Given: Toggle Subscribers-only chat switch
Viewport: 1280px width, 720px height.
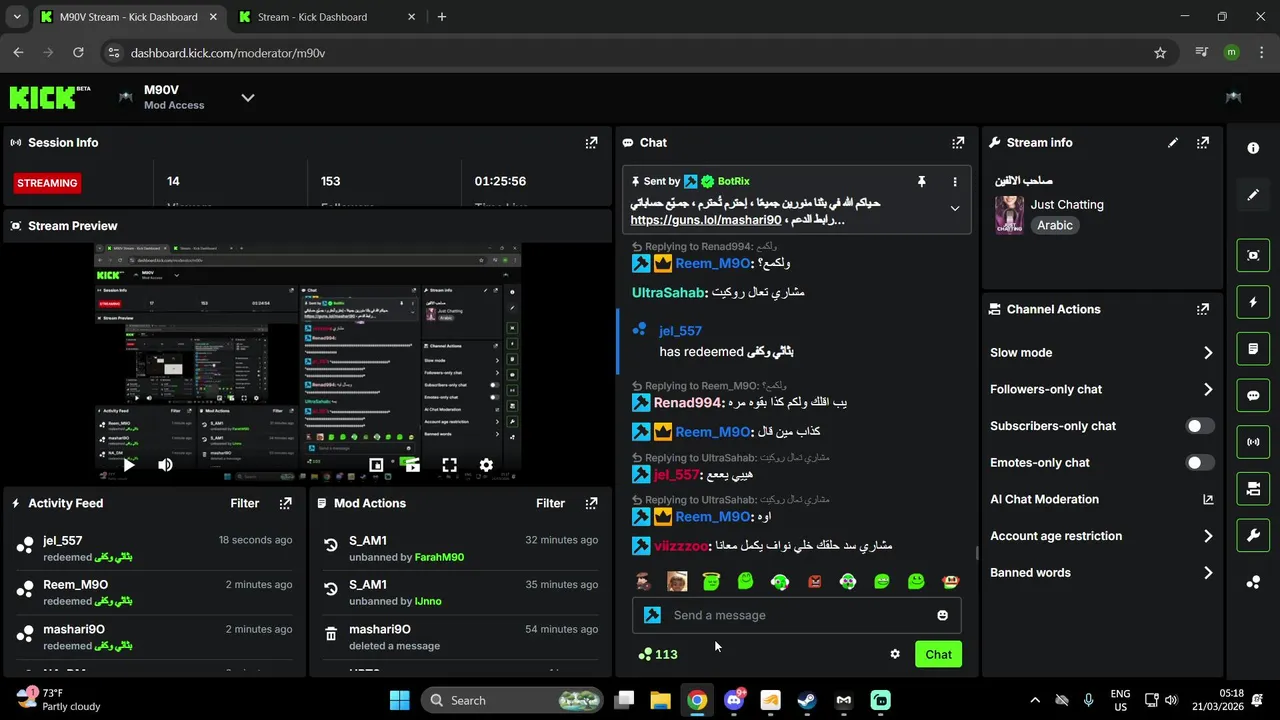Looking at the screenshot, I should click(1200, 426).
